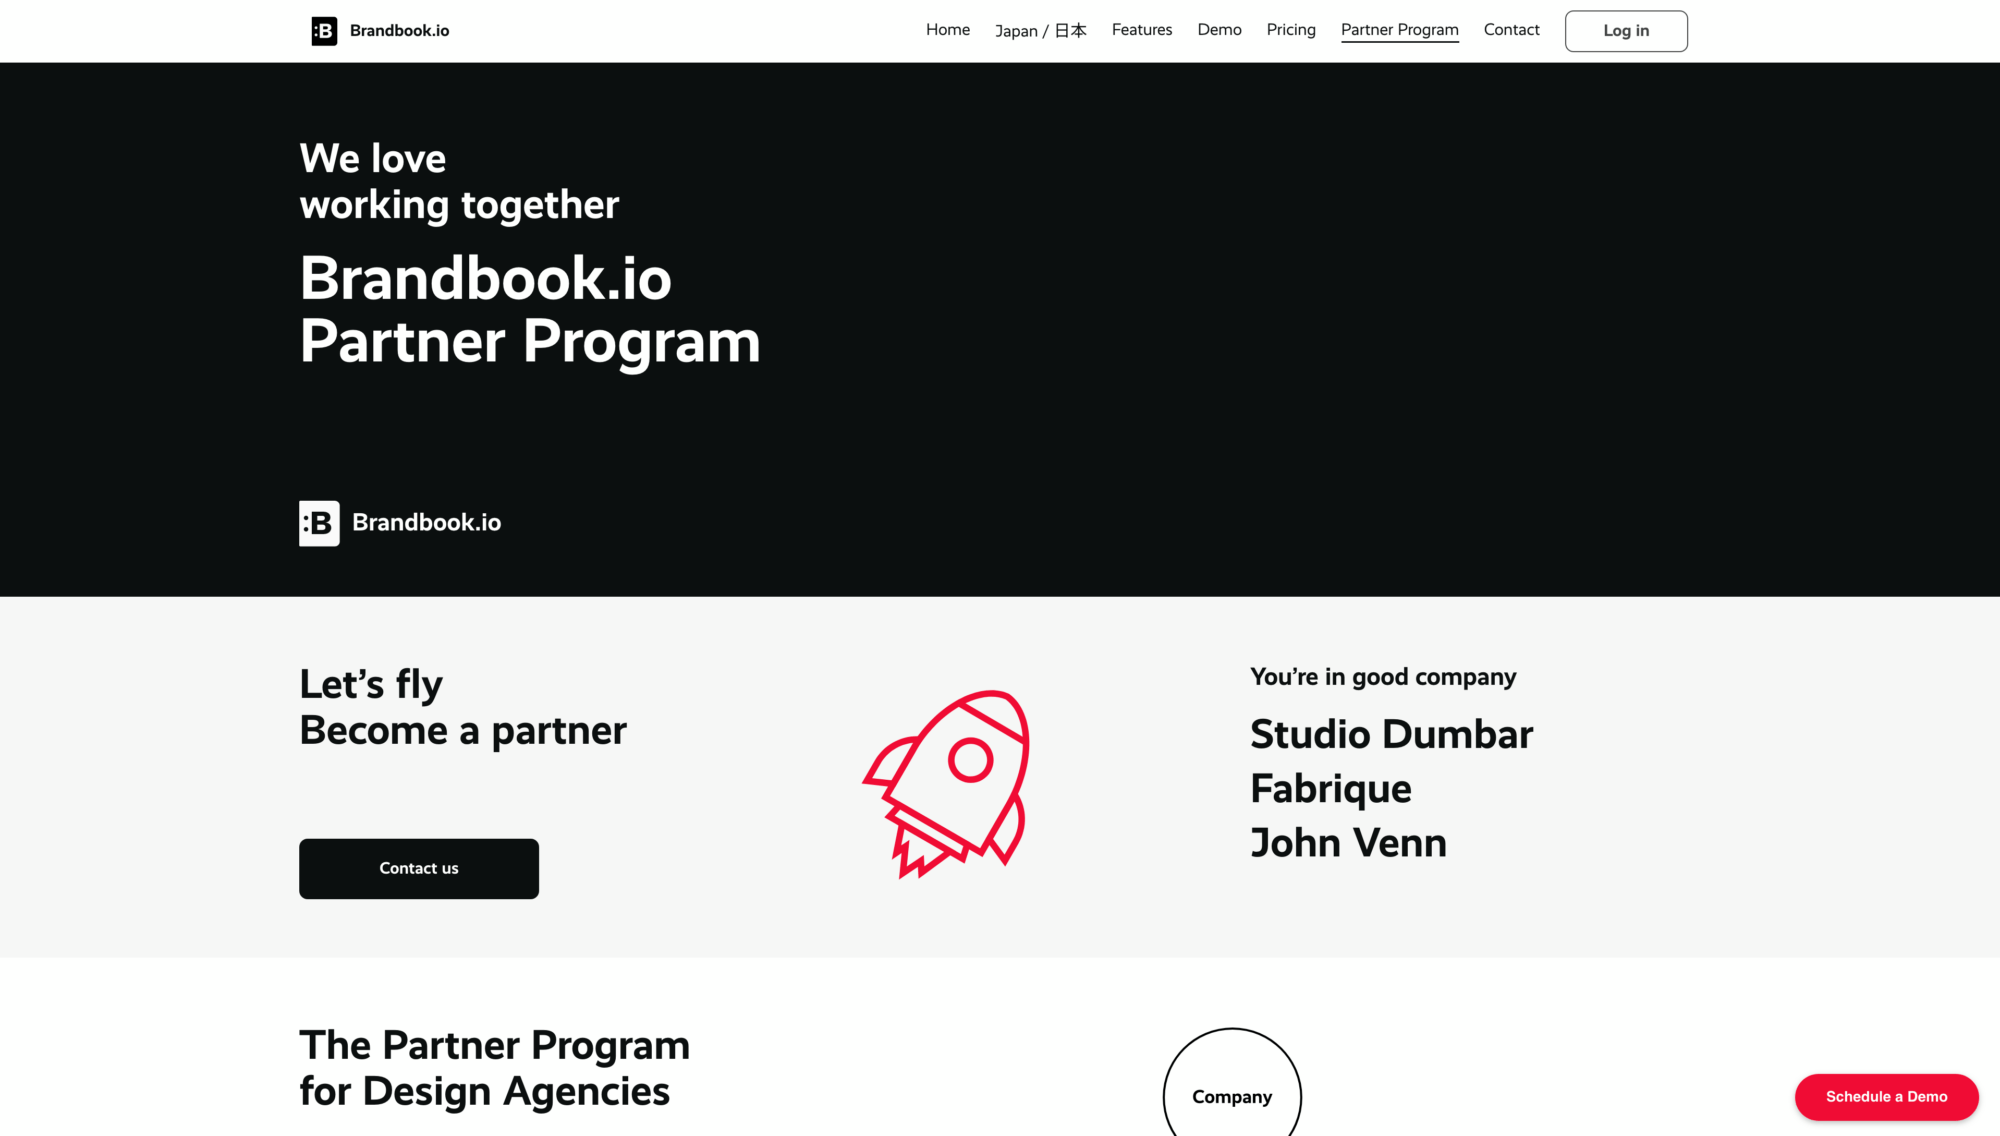Click the red Schedule a Demo button
Viewport: 2000px width, 1136px height.
pyautogui.click(x=1886, y=1096)
